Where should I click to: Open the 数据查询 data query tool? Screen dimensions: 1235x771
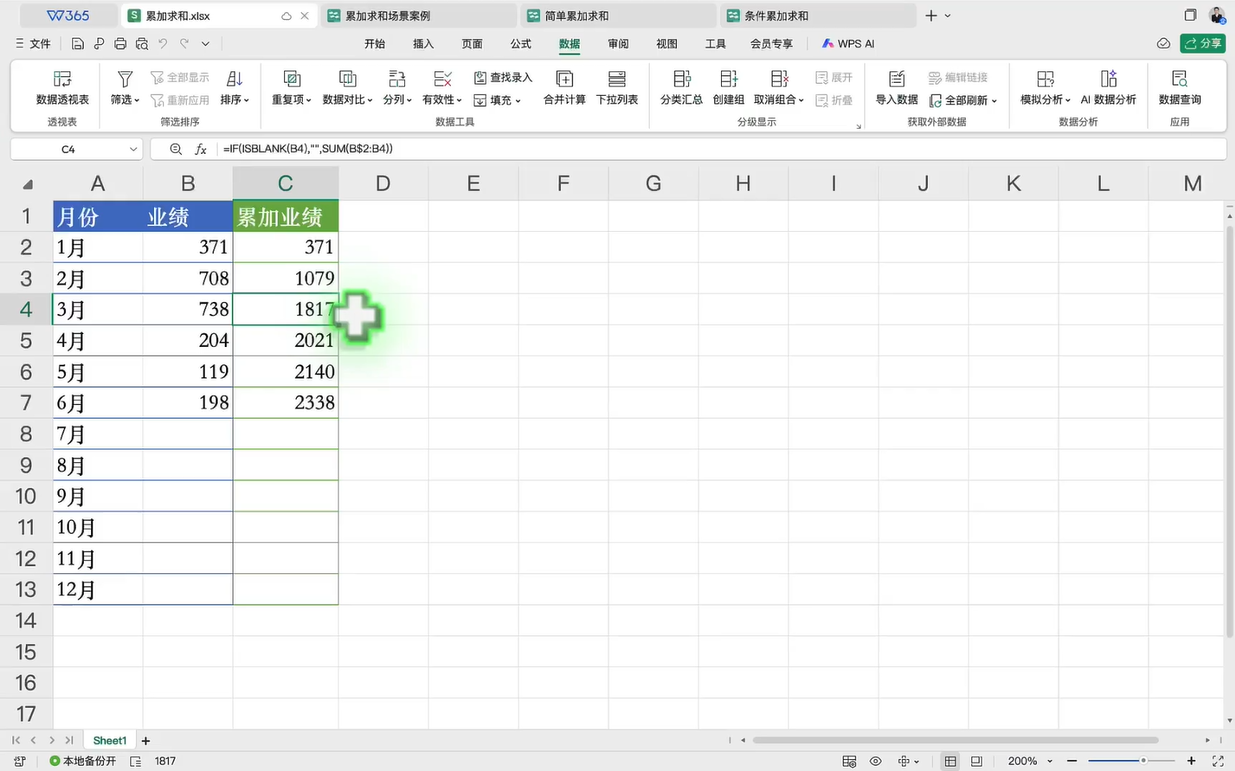(x=1179, y=87)
